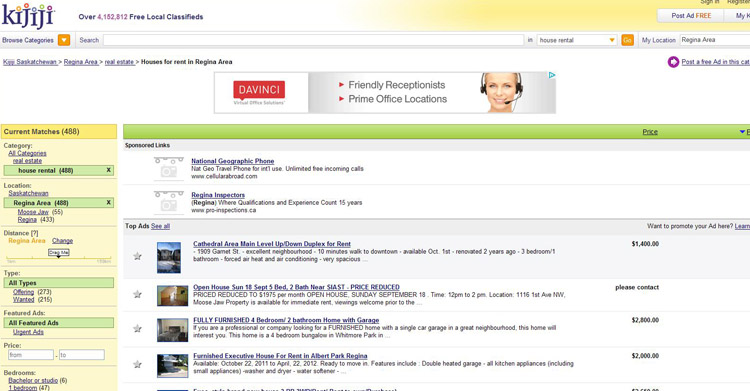Open Cathedral Area Main Level Up/Down Duplex listing
Viewport: 750px width, 391px height.
[272, 244]
